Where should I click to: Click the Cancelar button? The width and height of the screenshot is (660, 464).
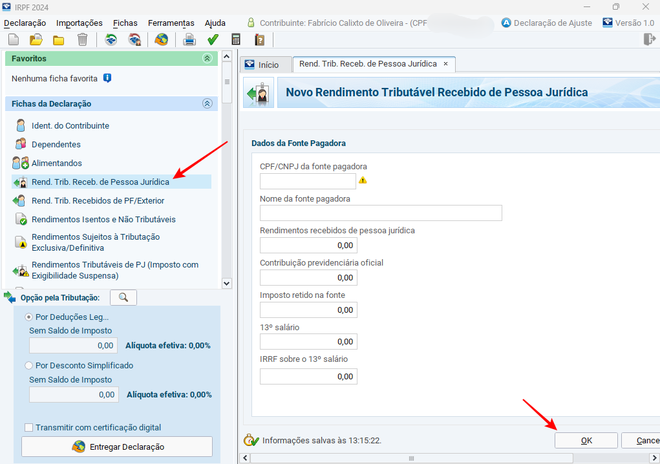(x=641, y=440)
